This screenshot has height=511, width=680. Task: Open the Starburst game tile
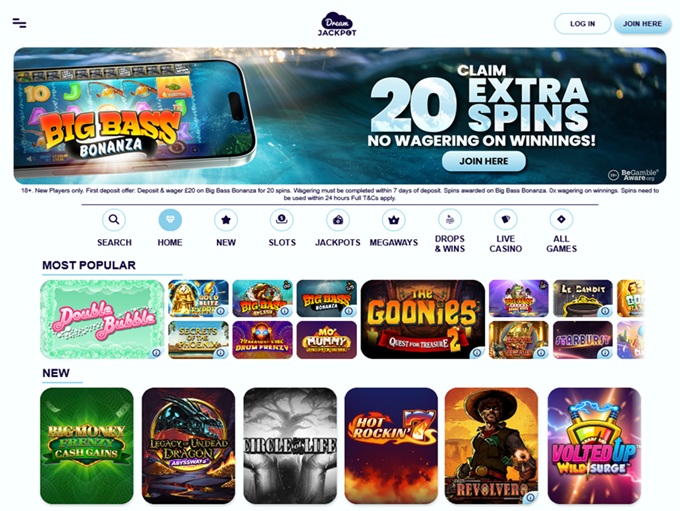582,340
